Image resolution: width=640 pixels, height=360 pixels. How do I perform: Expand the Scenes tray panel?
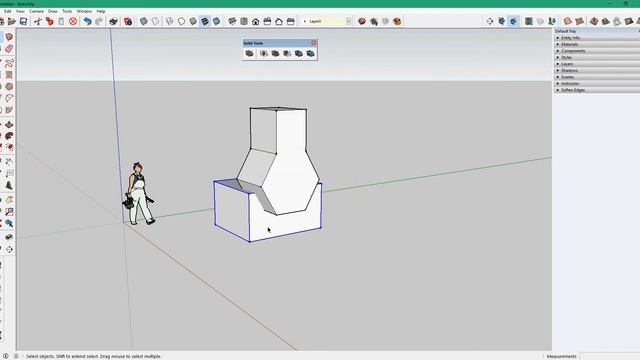coord(597,77)
